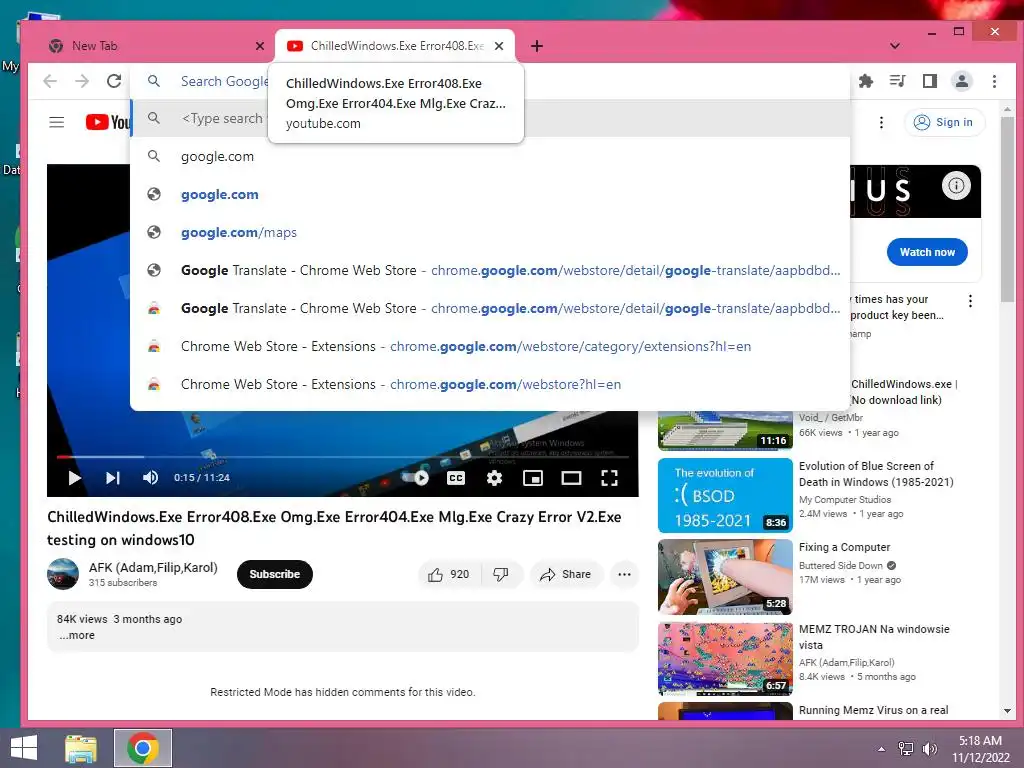Open the Evolution of Blue Screen title link

tap(876, 474)
